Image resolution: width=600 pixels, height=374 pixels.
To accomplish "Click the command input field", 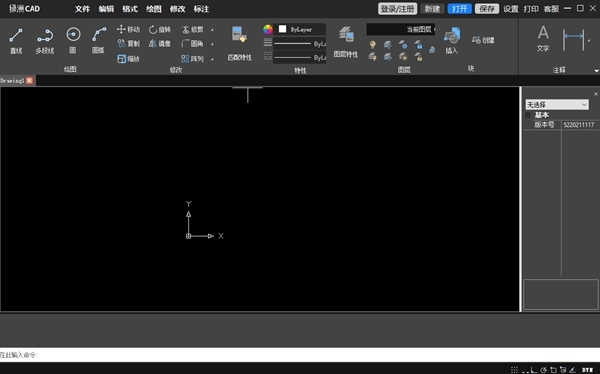I will 300,355.
